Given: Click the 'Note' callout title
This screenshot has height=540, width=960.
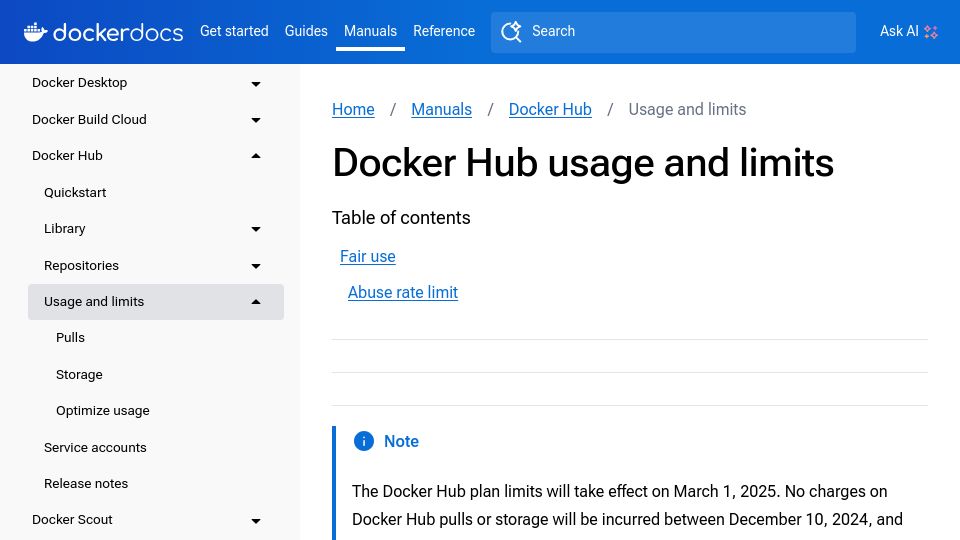Looking at the screenshot, I should tap(402, 441).
